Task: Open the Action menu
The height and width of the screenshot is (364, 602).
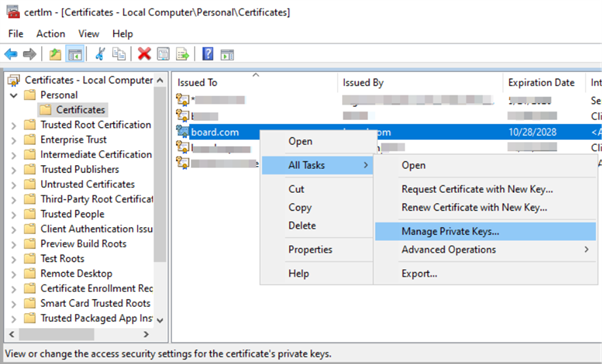Action: tap(51, 34)
